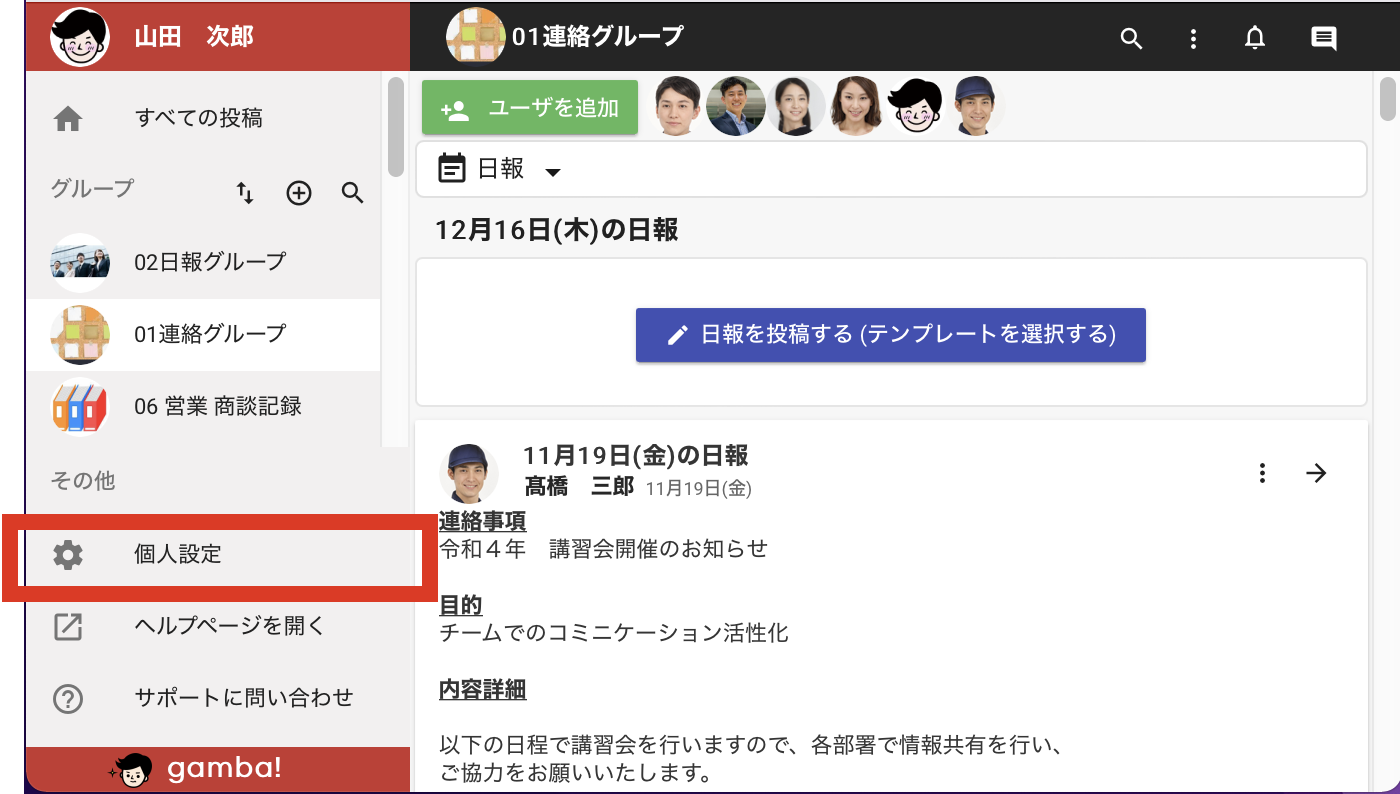Viewport: 1400px width, 794px height.
Task: Click the 内容詳細 heading in post
Action: 483,691
